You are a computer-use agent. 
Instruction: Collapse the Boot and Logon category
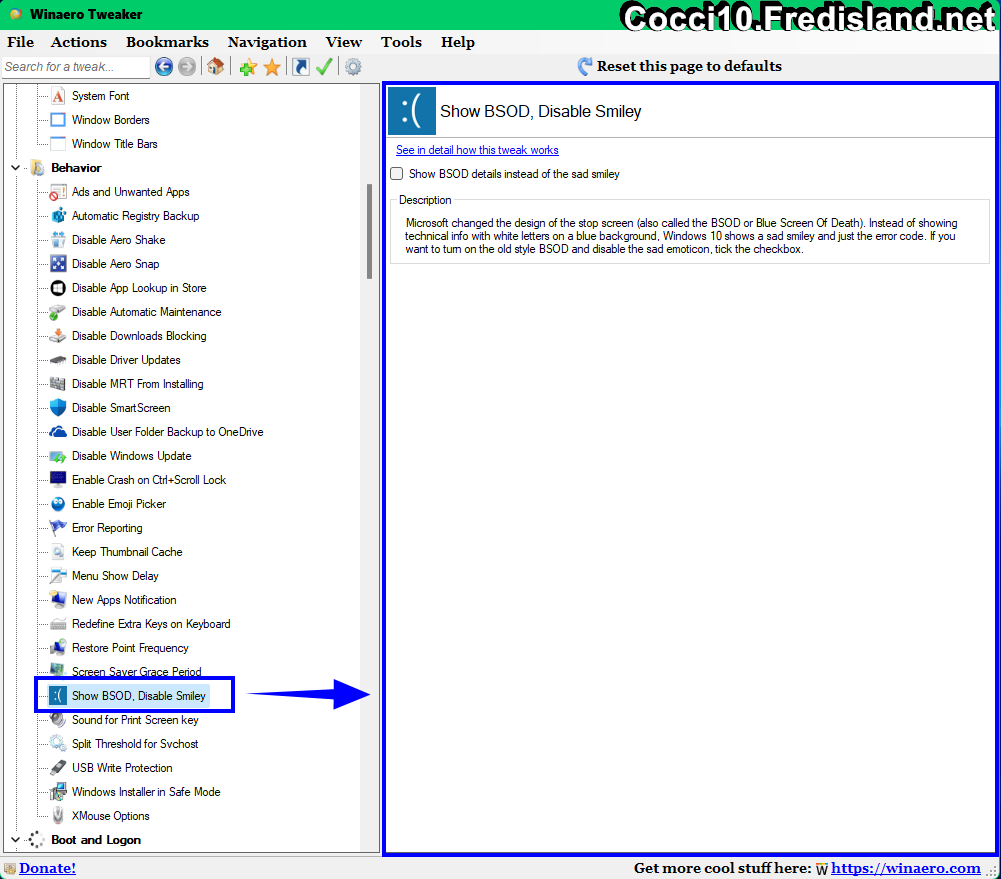pos(15,840)
